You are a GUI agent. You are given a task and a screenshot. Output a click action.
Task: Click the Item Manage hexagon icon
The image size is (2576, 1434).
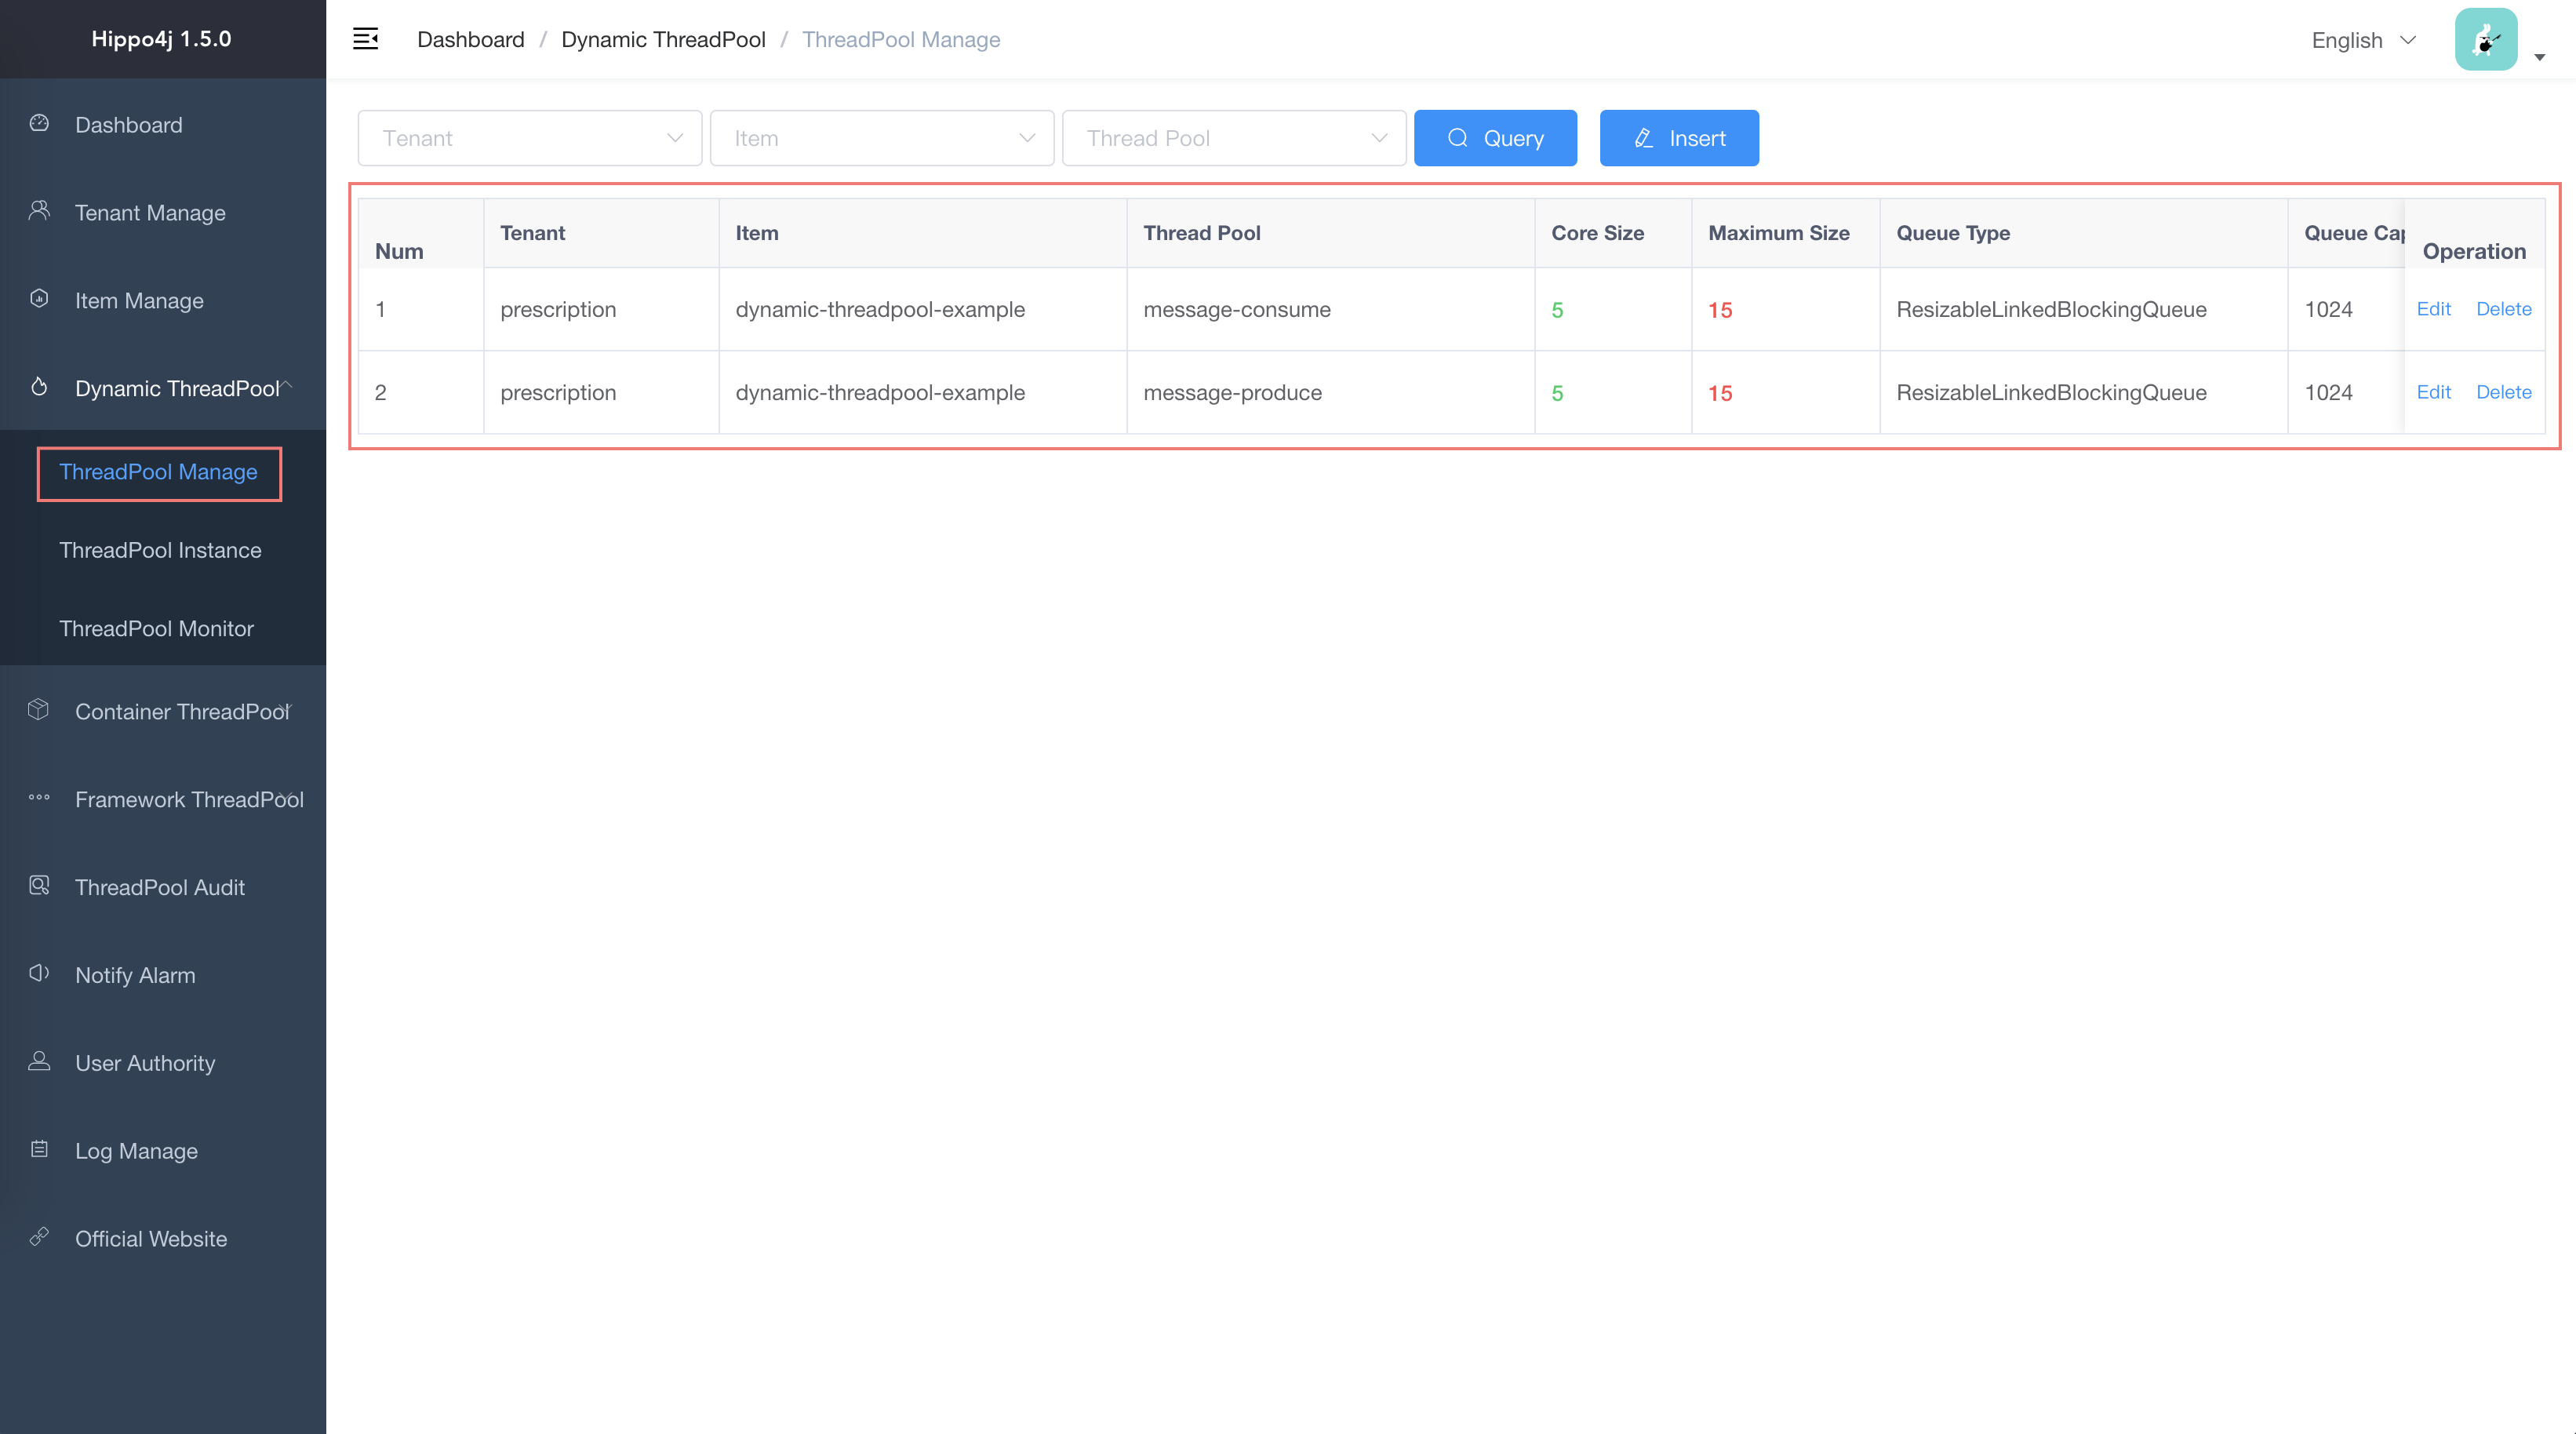tap(39, 299)
